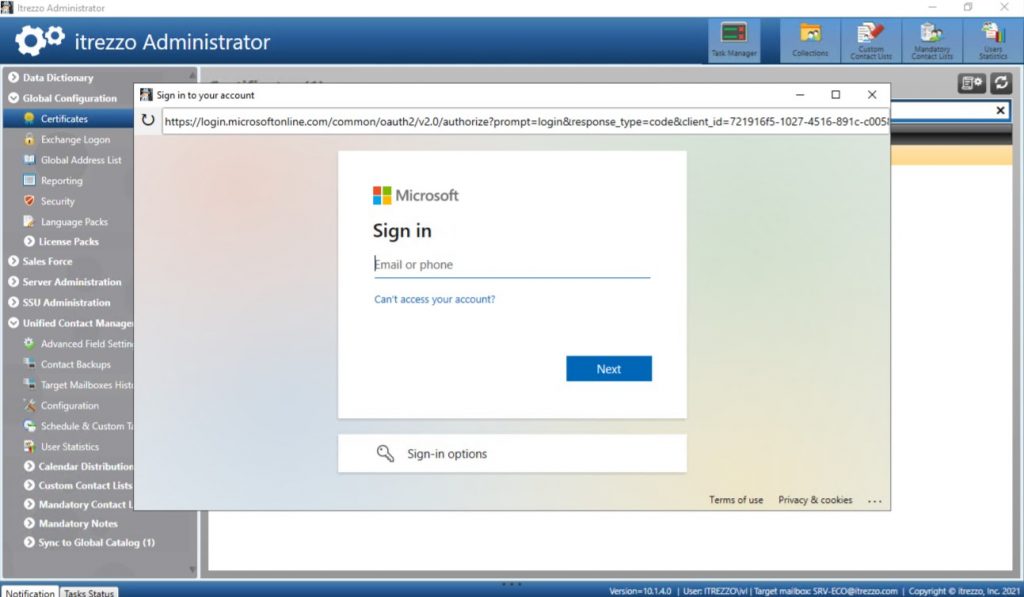Select Global Address List entry
This screenshot has width=1024, height=597.
(81, 159)
